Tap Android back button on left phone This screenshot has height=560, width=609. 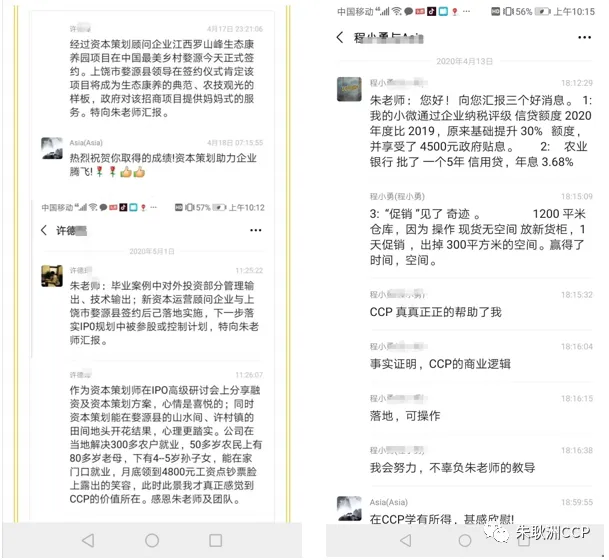point(88,540)
